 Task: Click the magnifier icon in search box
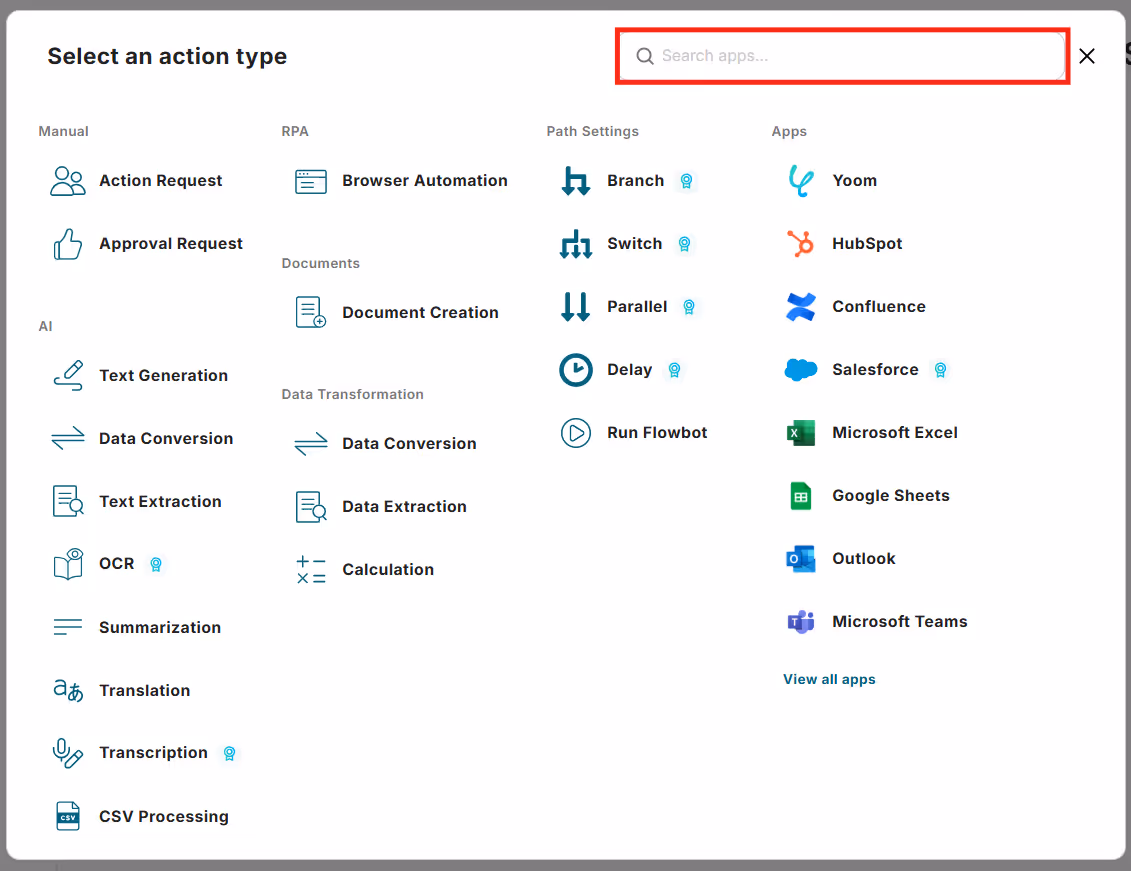pos(645,56)
